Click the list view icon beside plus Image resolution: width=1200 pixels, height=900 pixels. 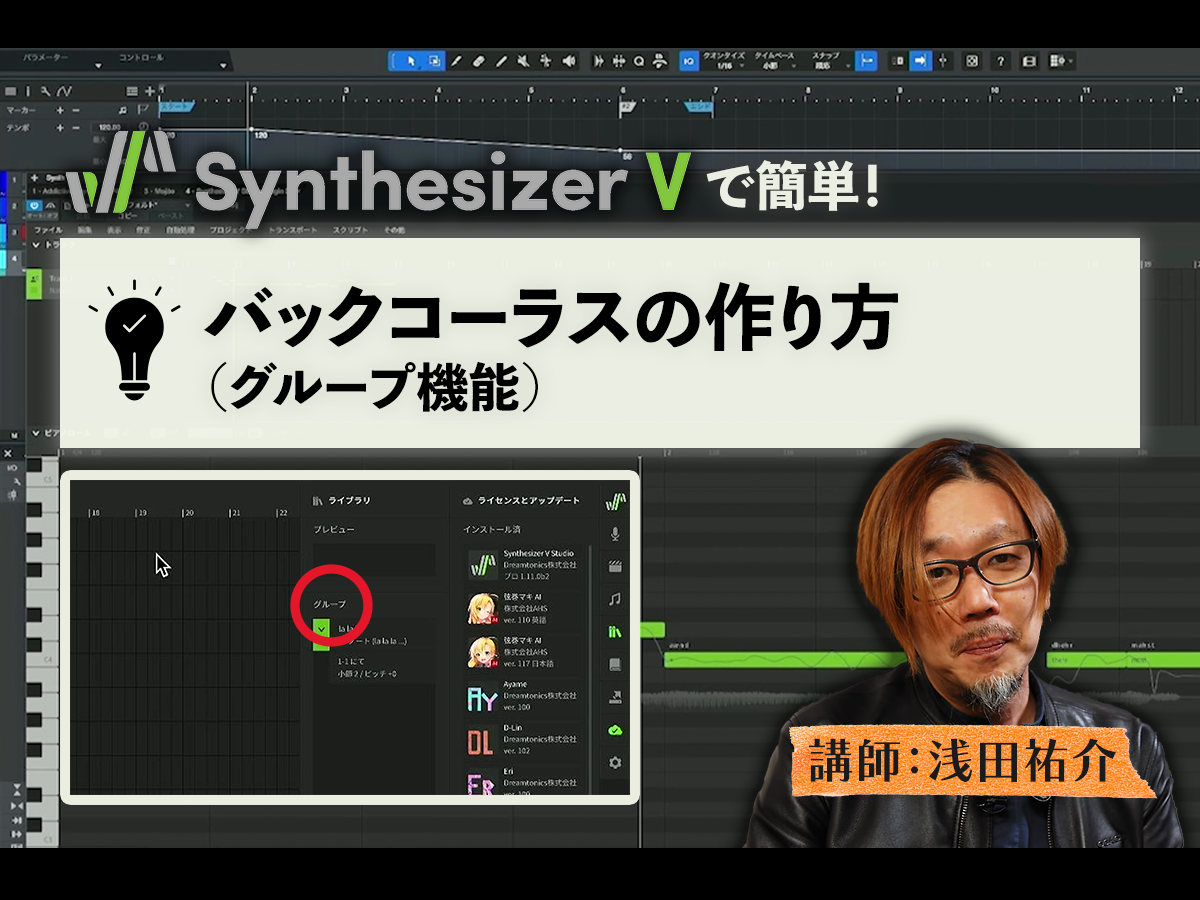click(x=134, y=91)
